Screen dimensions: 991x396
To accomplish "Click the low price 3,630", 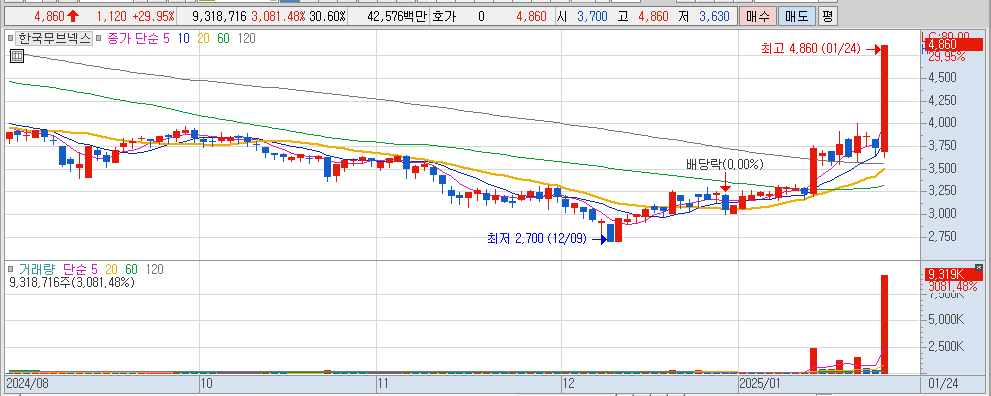I will (713, 16).
